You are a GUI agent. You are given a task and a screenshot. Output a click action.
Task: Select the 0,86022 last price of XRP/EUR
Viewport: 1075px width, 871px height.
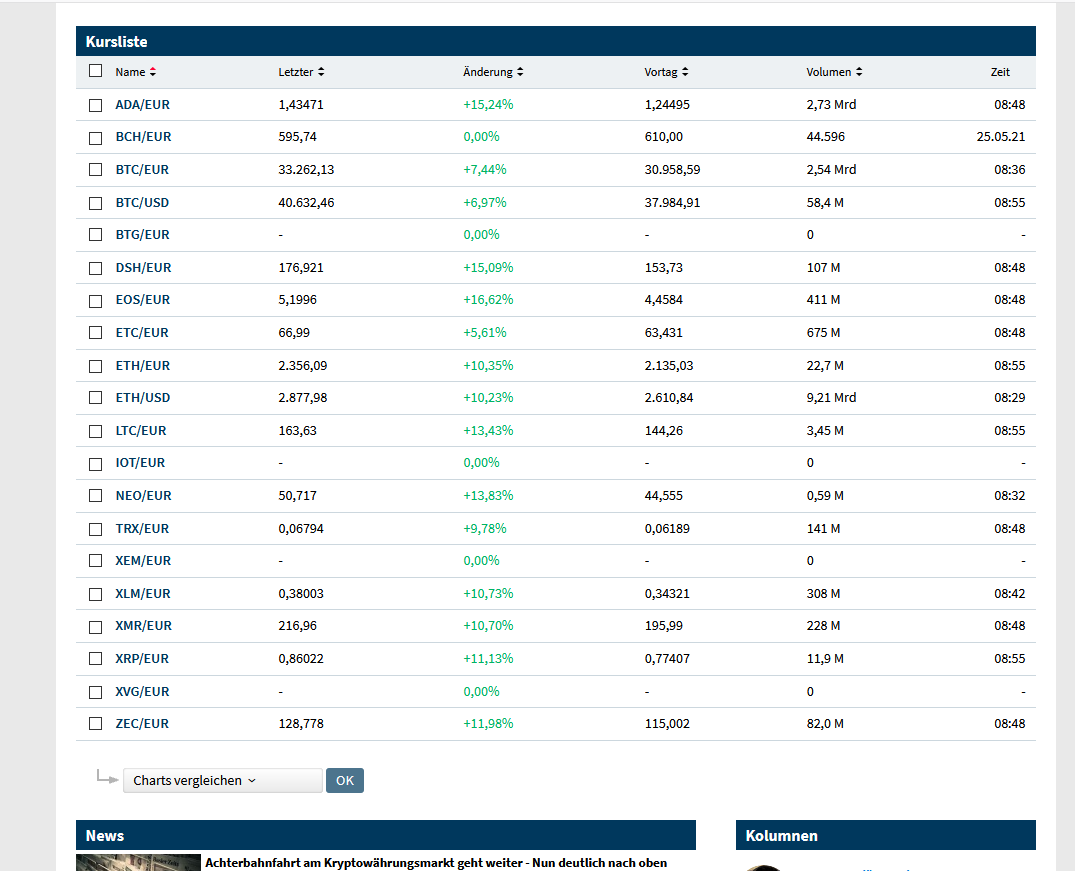[x=301, y=659]
